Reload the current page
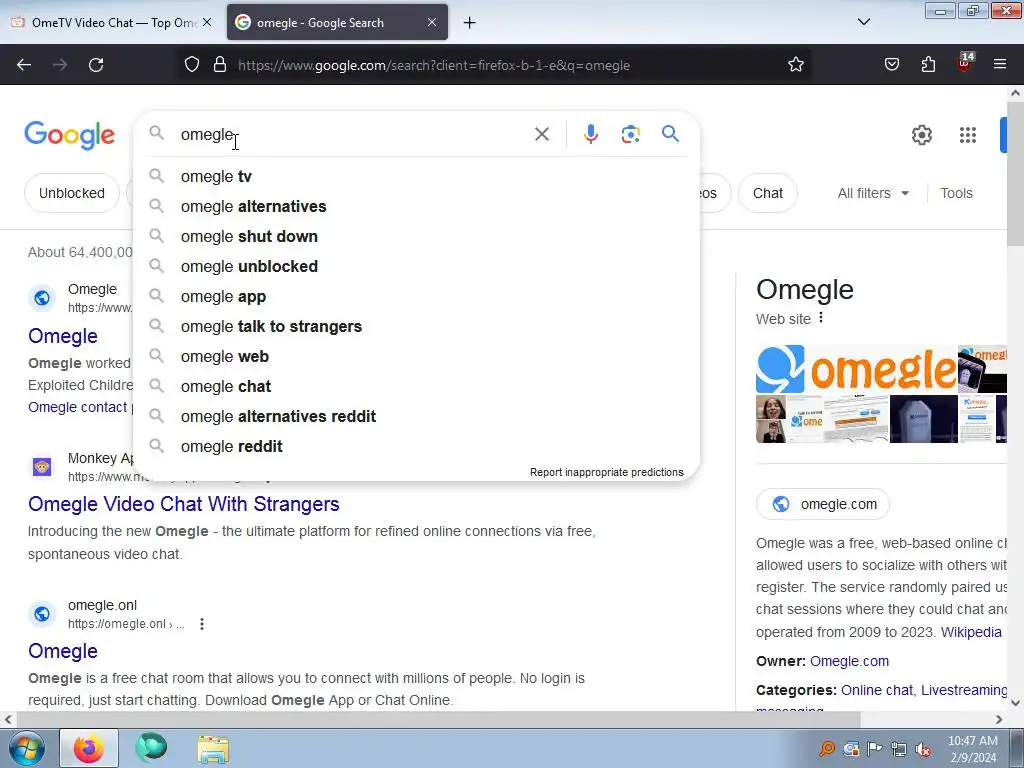This screenshot has width=1024, height=768. [96, 65]
